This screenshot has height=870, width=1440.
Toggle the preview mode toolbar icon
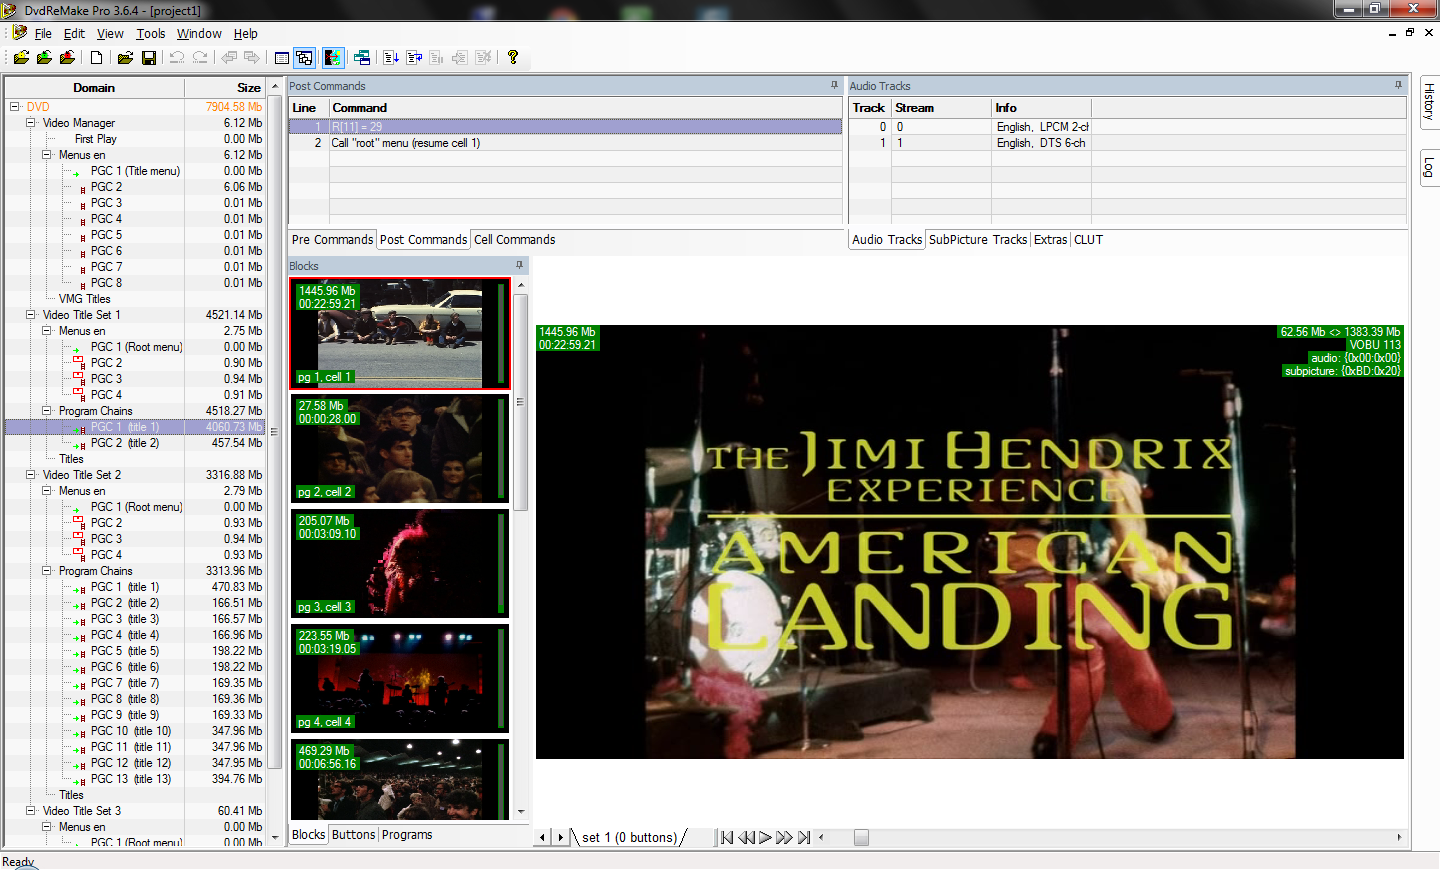332,58
